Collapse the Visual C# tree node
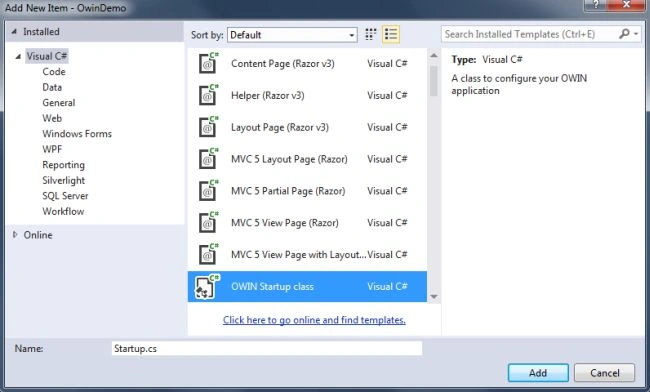The width and height of the screenshot is (650, 392). click(18, 56)
